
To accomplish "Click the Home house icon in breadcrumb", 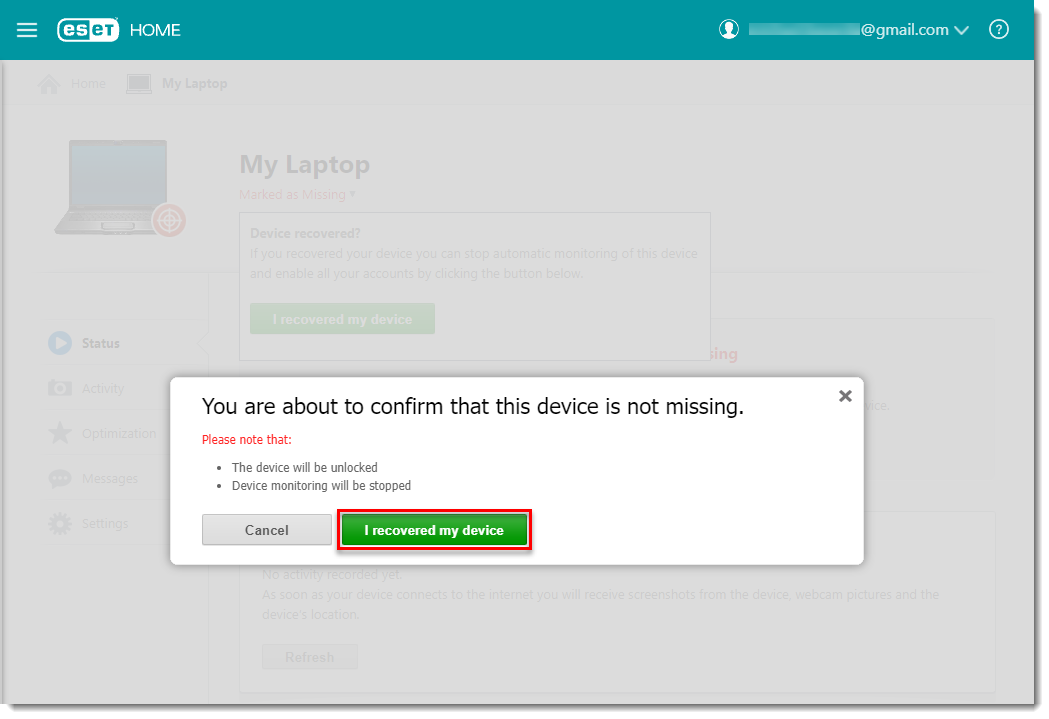I will pos(49,84).
